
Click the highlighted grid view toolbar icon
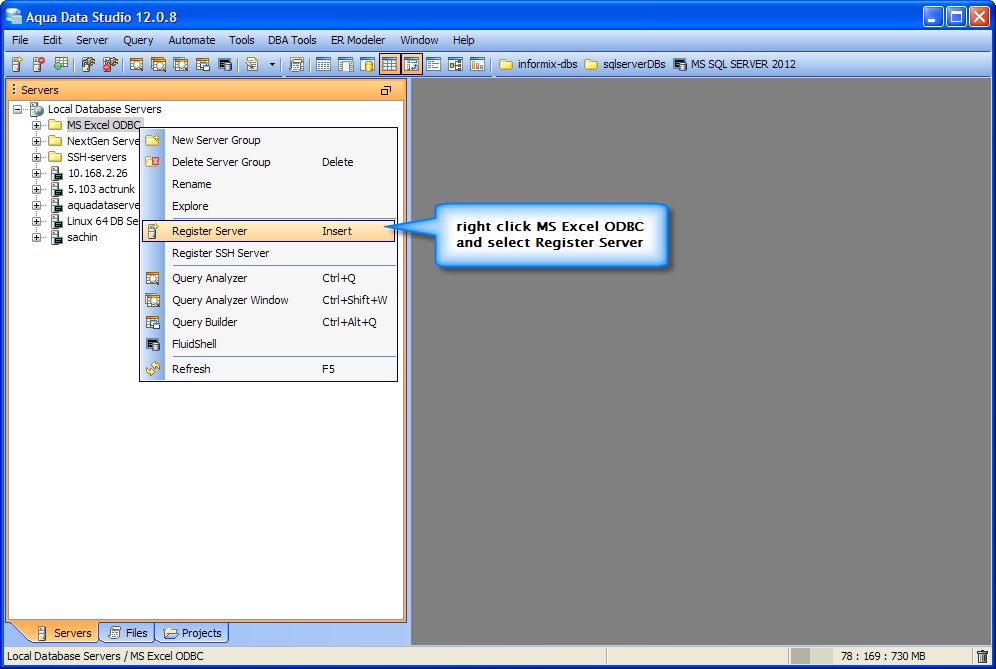[x=389, y=64]
